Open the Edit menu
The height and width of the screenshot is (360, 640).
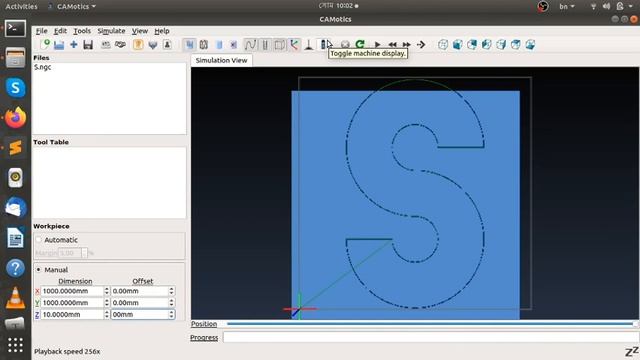pyautogui.click(x=60, y=31)
